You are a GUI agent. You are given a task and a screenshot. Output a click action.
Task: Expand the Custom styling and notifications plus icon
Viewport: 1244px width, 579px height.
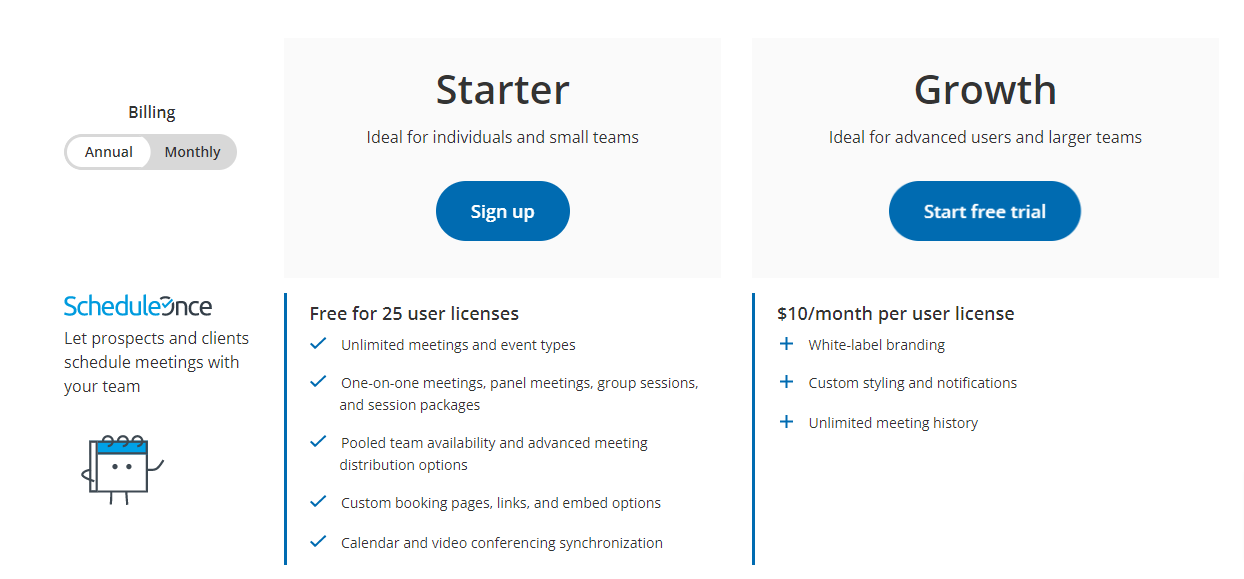(786, 382)
